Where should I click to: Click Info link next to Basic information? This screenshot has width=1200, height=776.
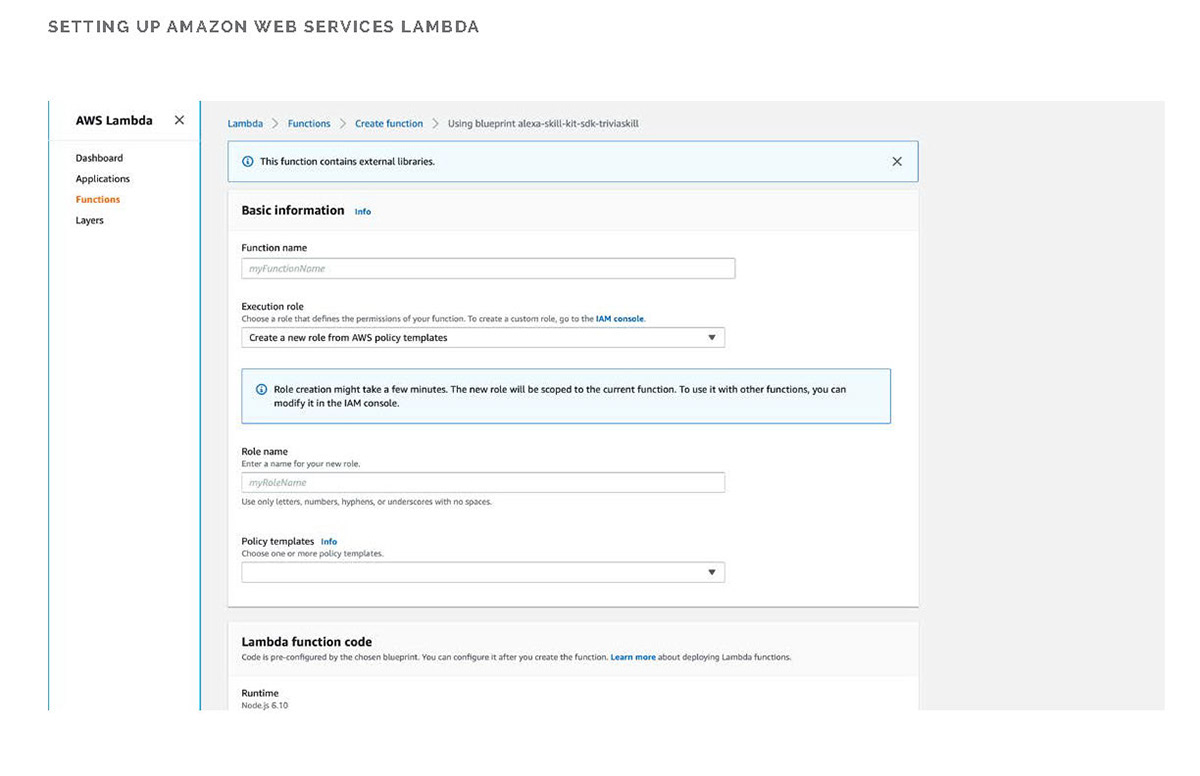click(x=363, y=212)
